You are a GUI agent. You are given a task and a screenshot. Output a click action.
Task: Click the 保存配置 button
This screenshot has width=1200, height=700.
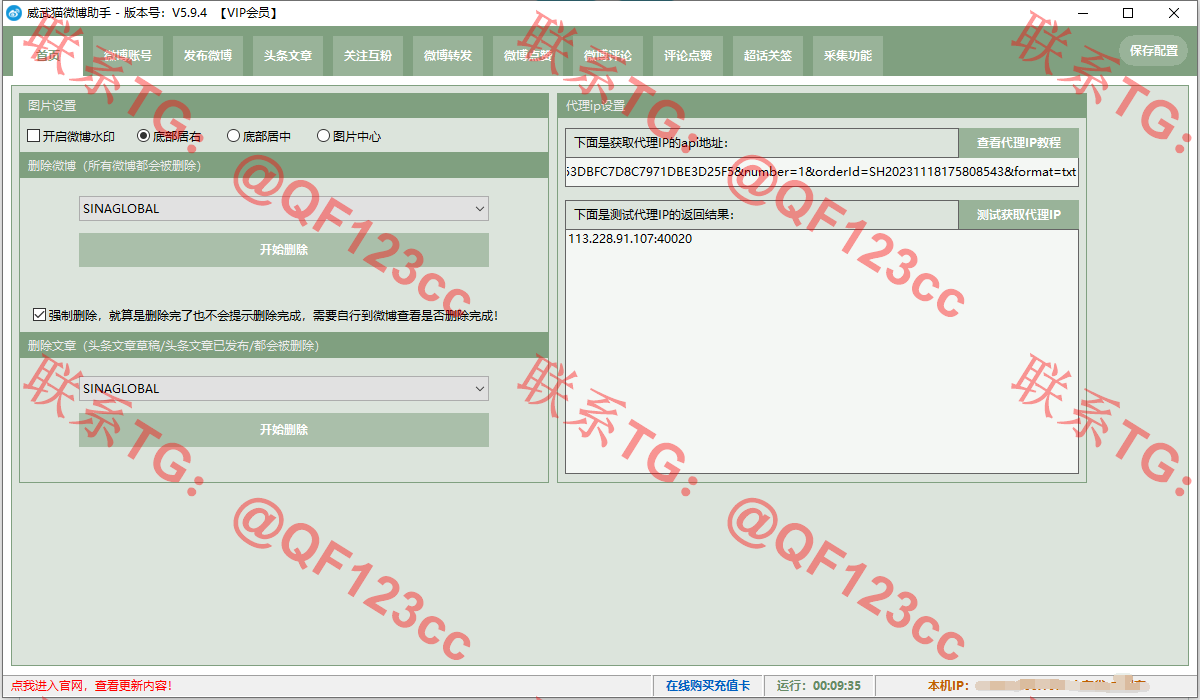click(1153, 51)
